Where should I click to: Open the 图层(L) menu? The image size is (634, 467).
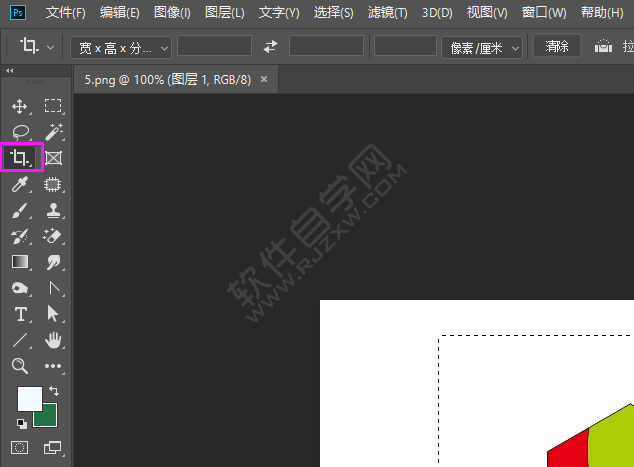pyautogui.click(x=224, y=13)
